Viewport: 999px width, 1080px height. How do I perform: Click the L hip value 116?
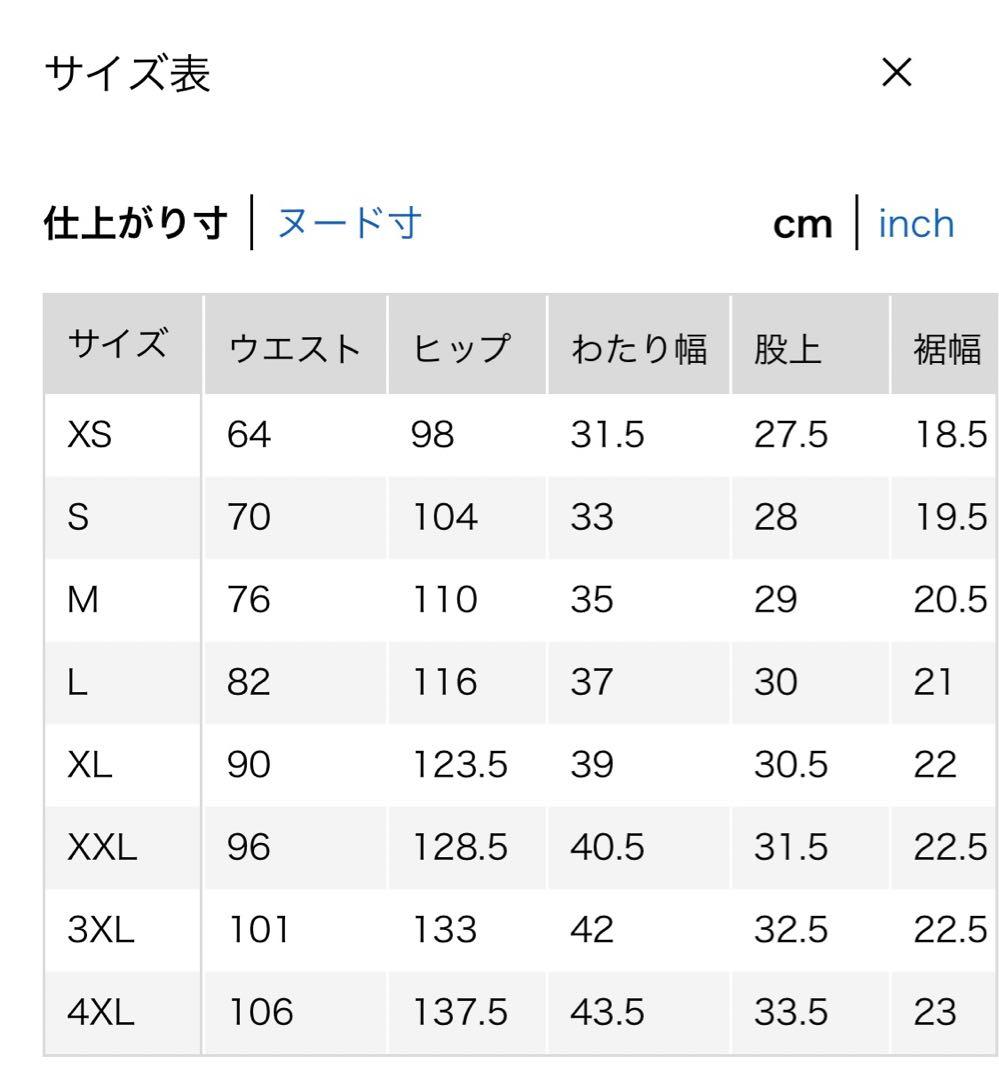coord(444,684)
